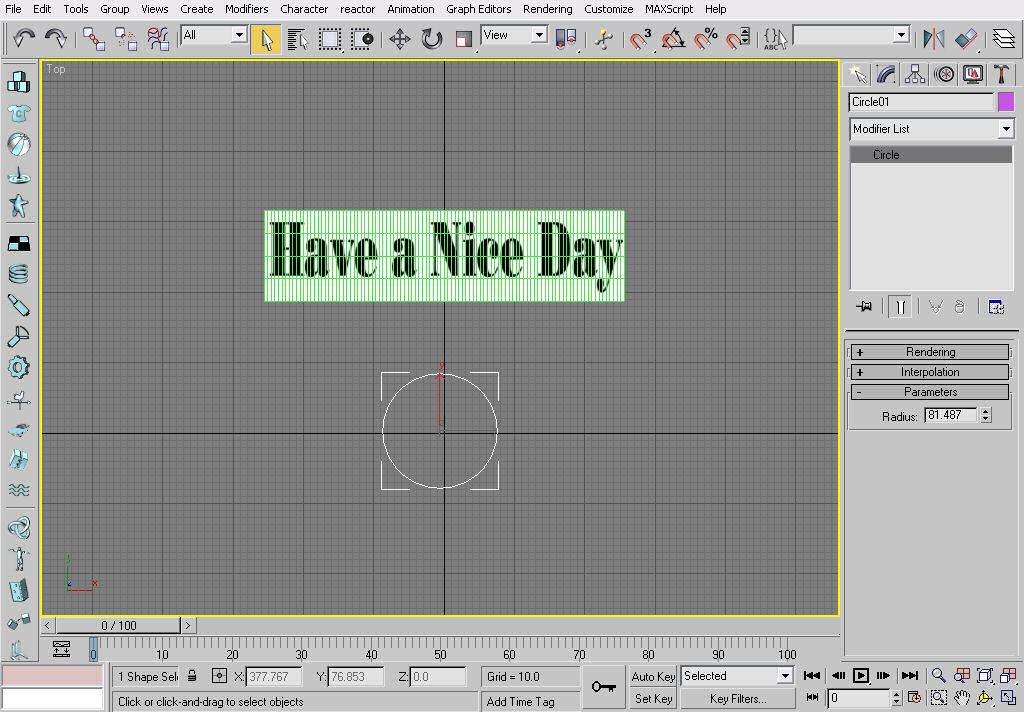
Task: Toggle the Selection Lock padlock
Action: 192,675
